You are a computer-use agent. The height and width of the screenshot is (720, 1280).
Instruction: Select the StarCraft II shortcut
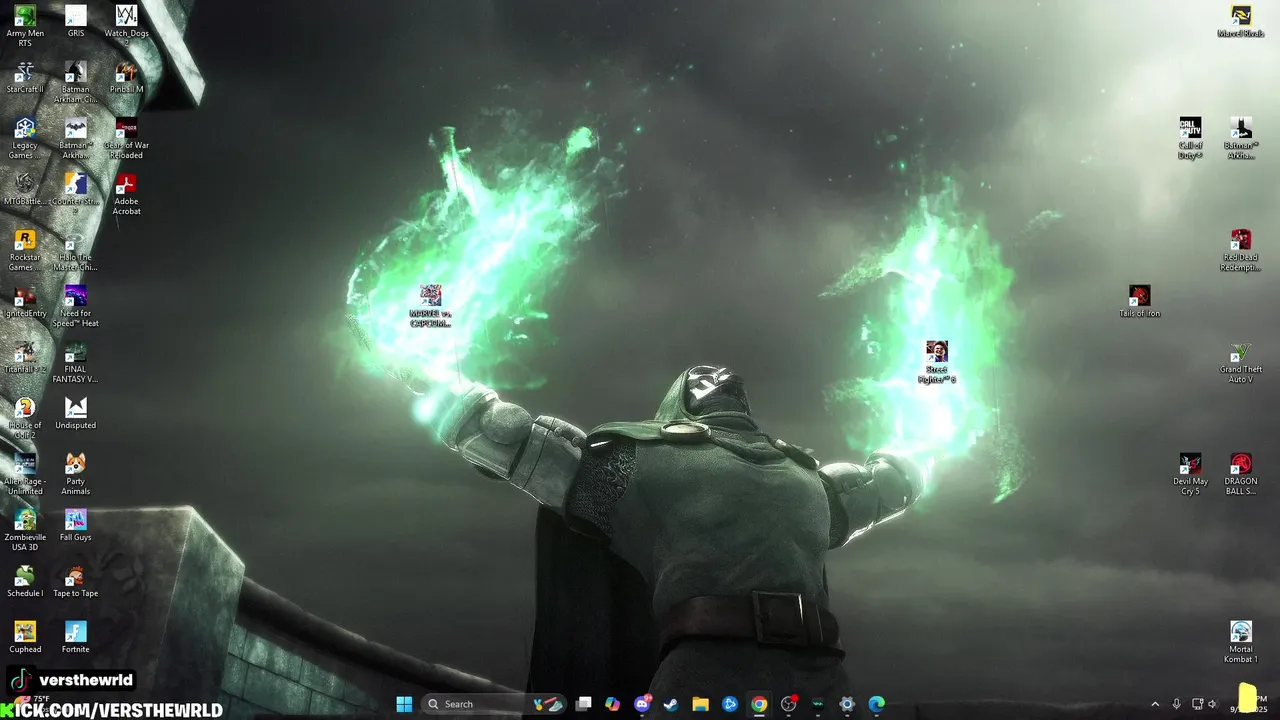click(25, 77)
